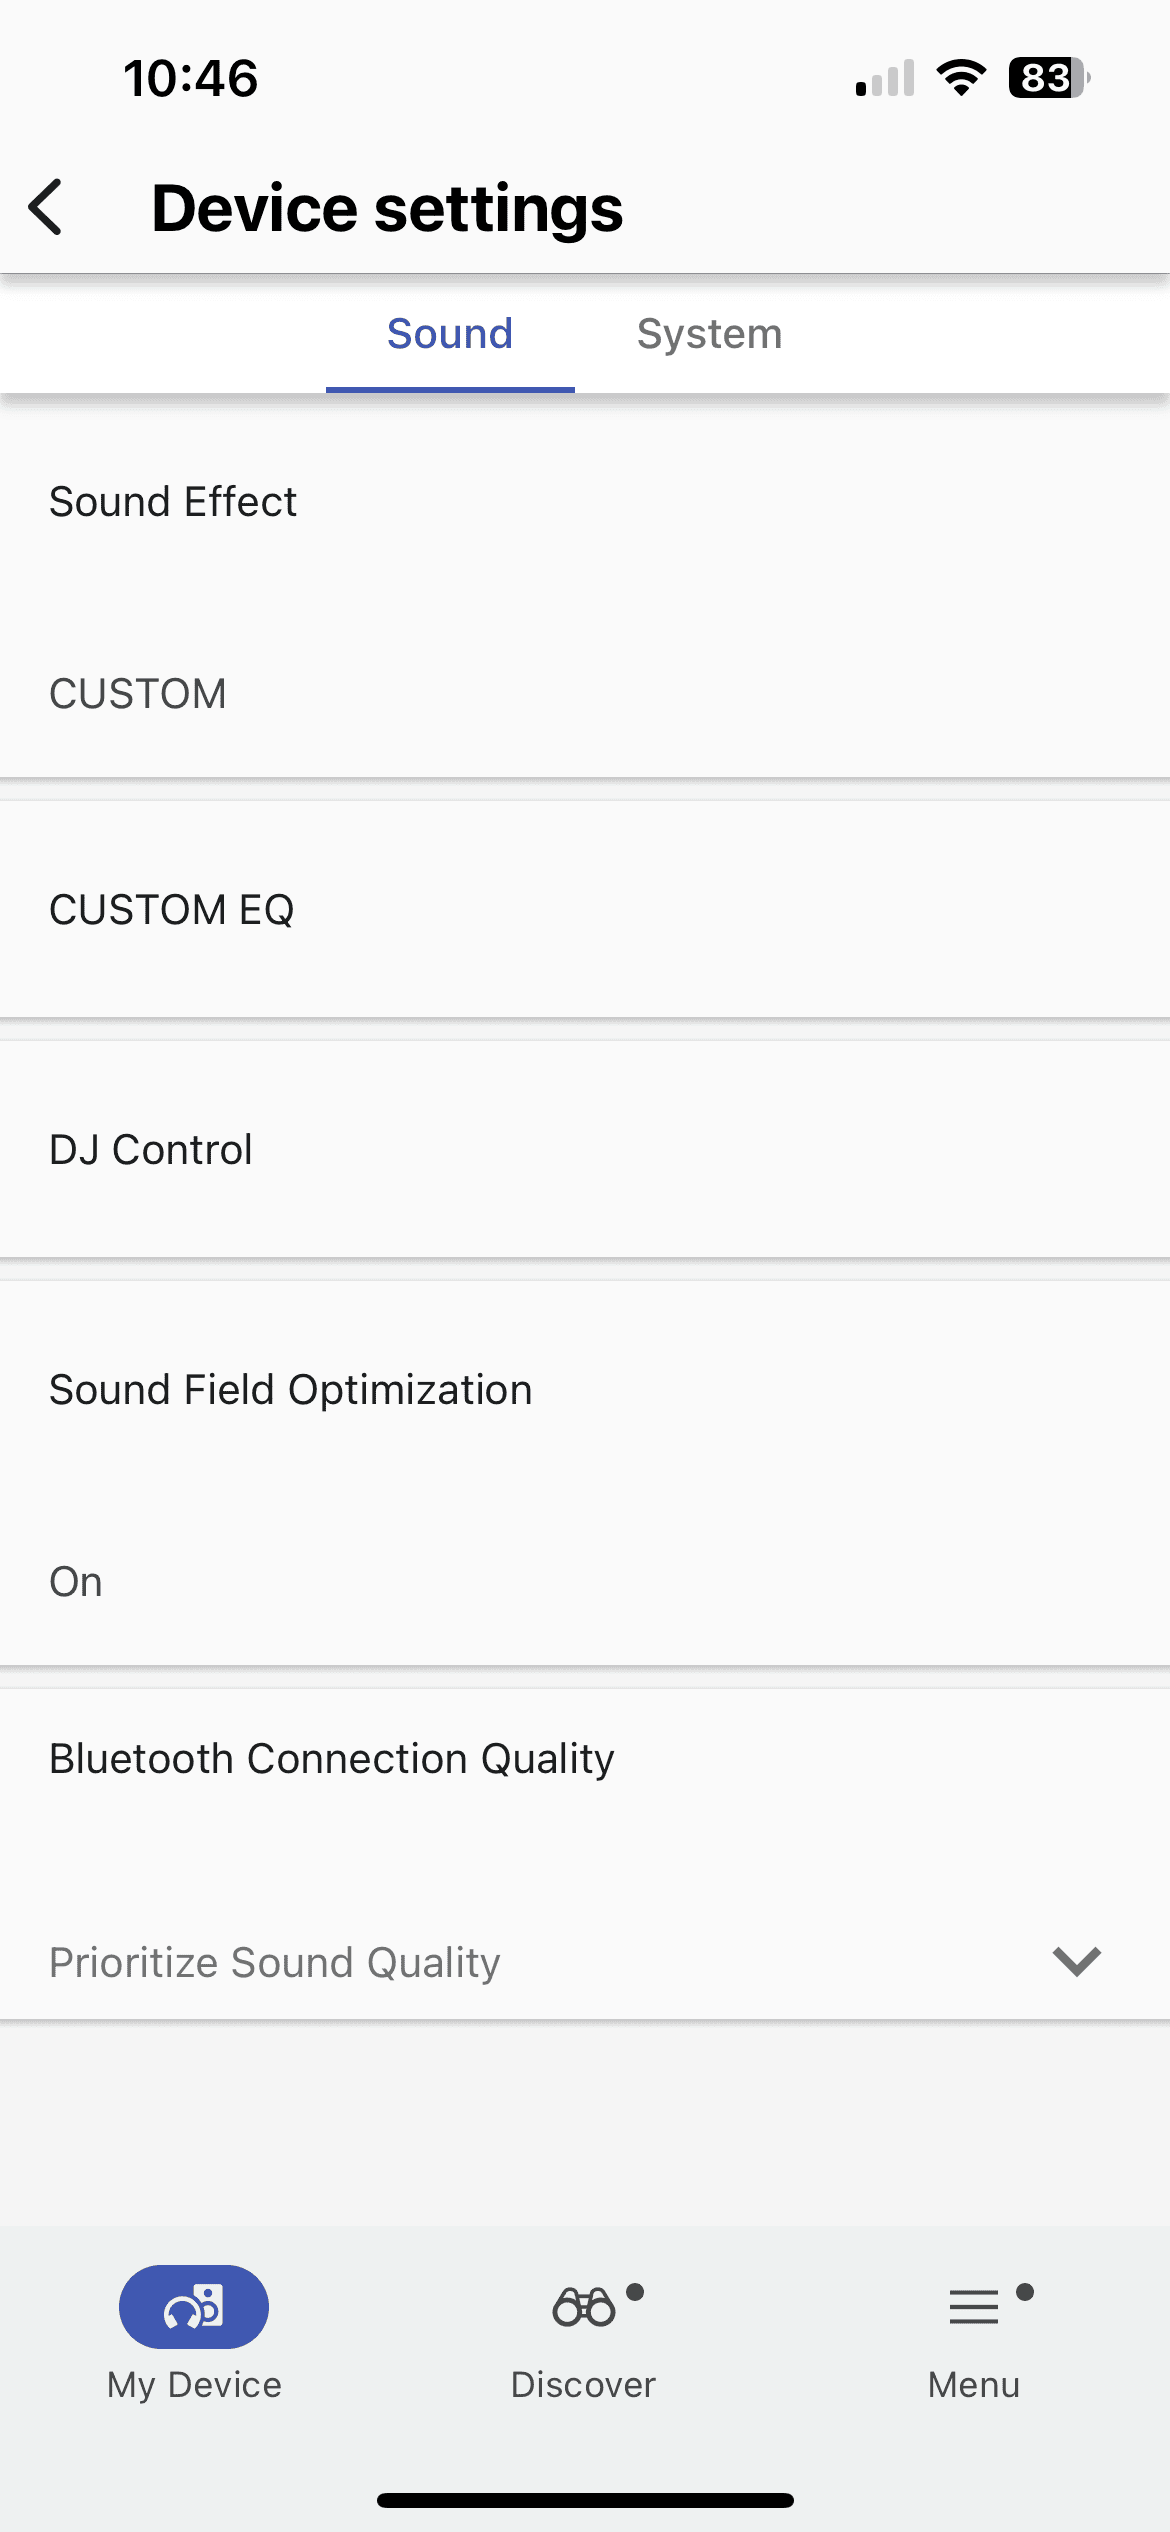Tap the battery level indicator

1048,78
